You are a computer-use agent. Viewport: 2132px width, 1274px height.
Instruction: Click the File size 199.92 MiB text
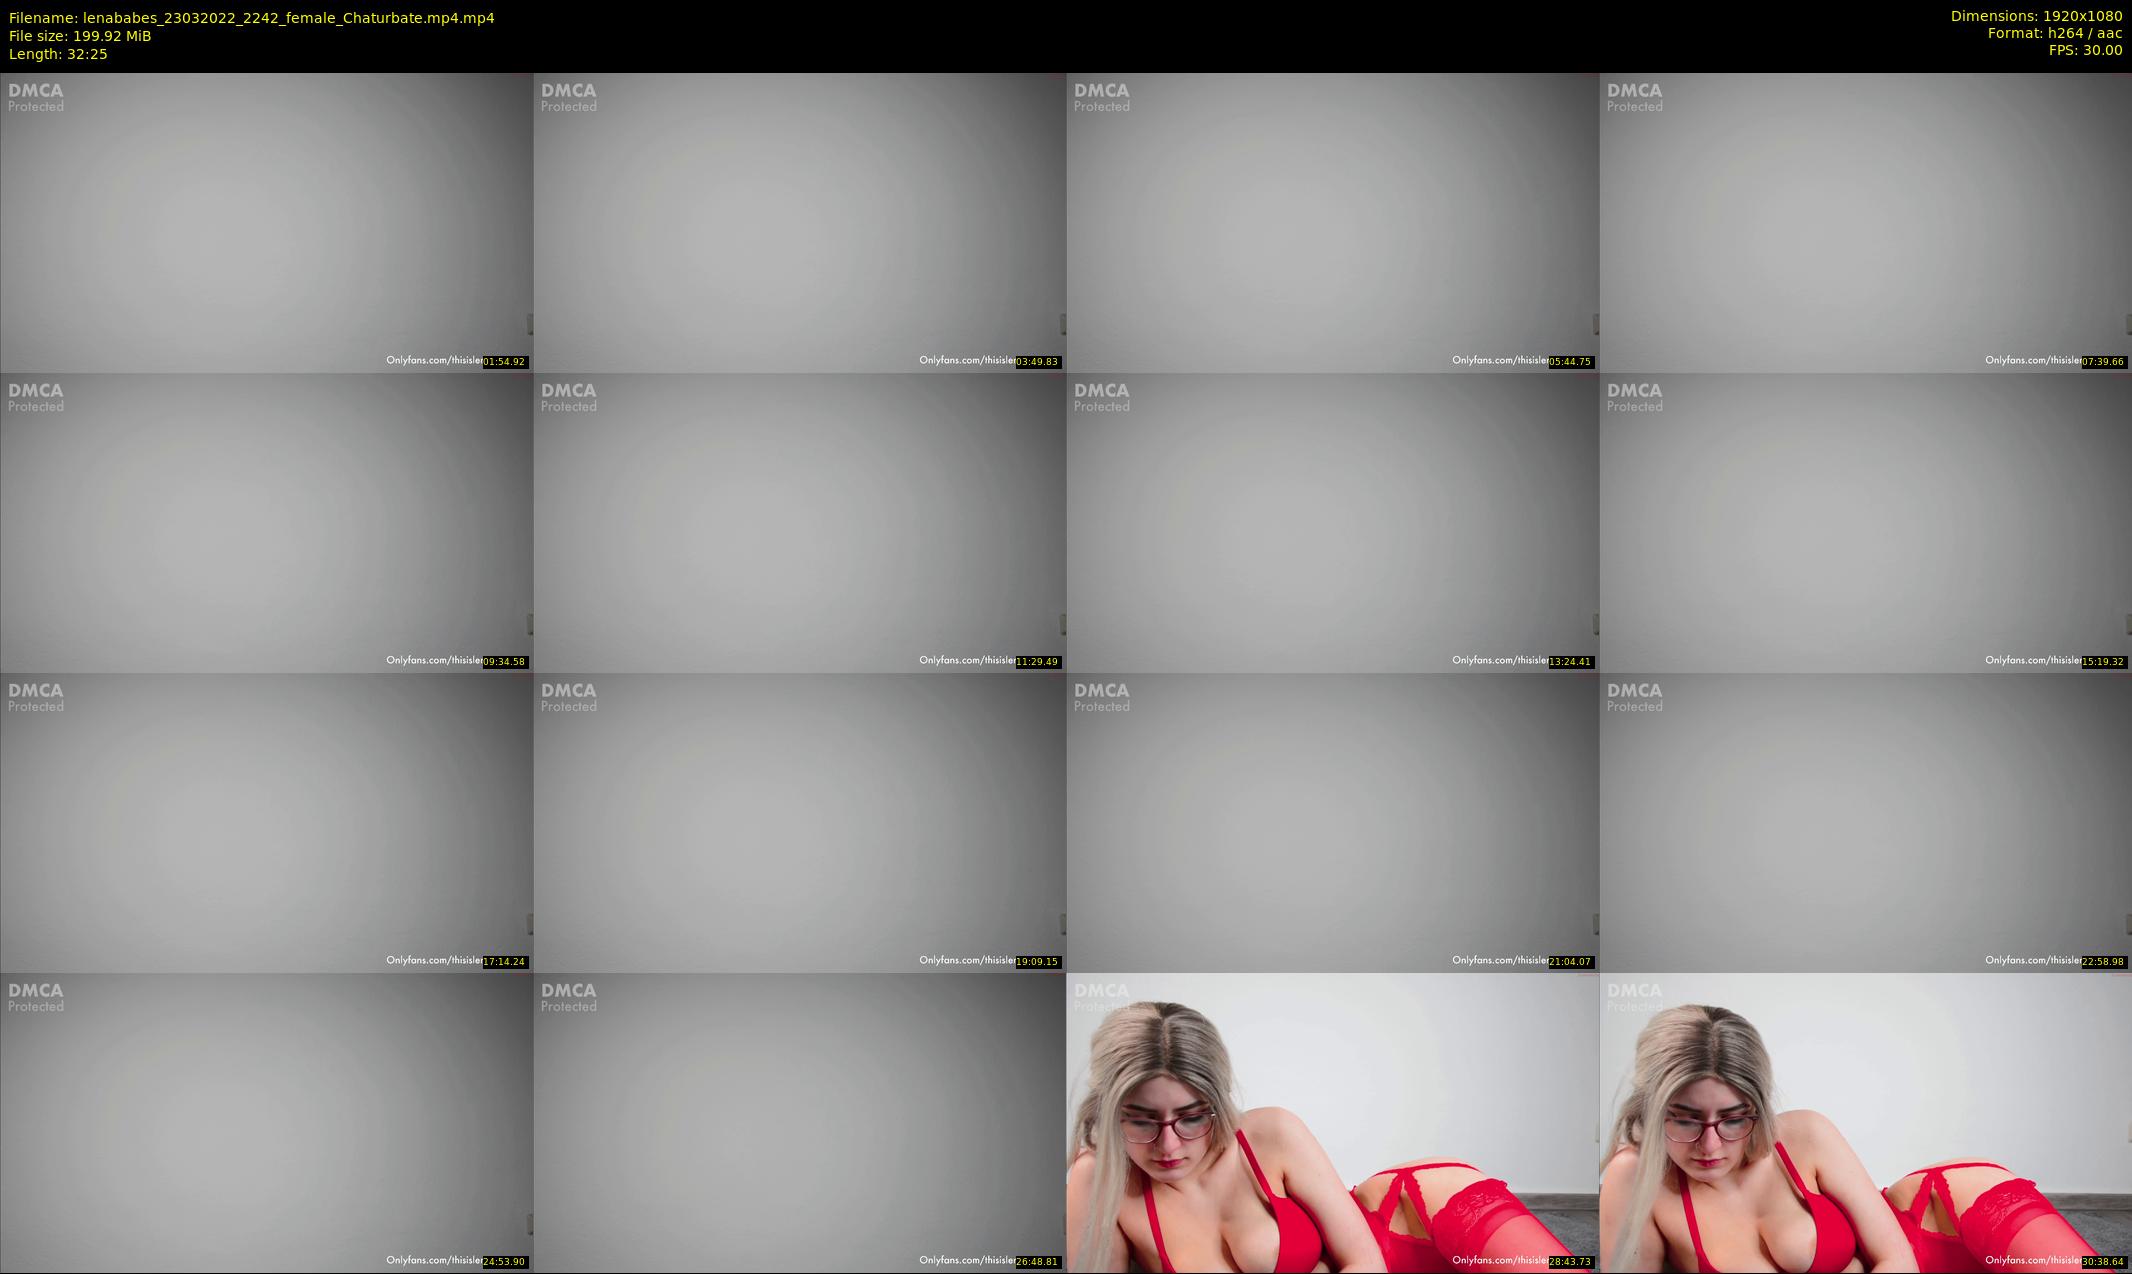click(80, 36)
